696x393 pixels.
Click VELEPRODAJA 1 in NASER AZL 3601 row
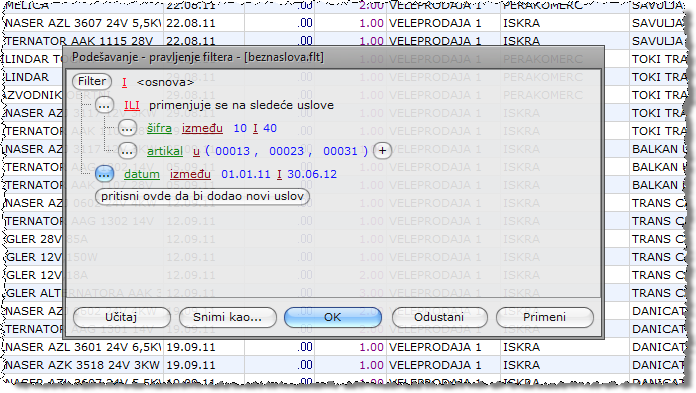(x=443, y=347)
